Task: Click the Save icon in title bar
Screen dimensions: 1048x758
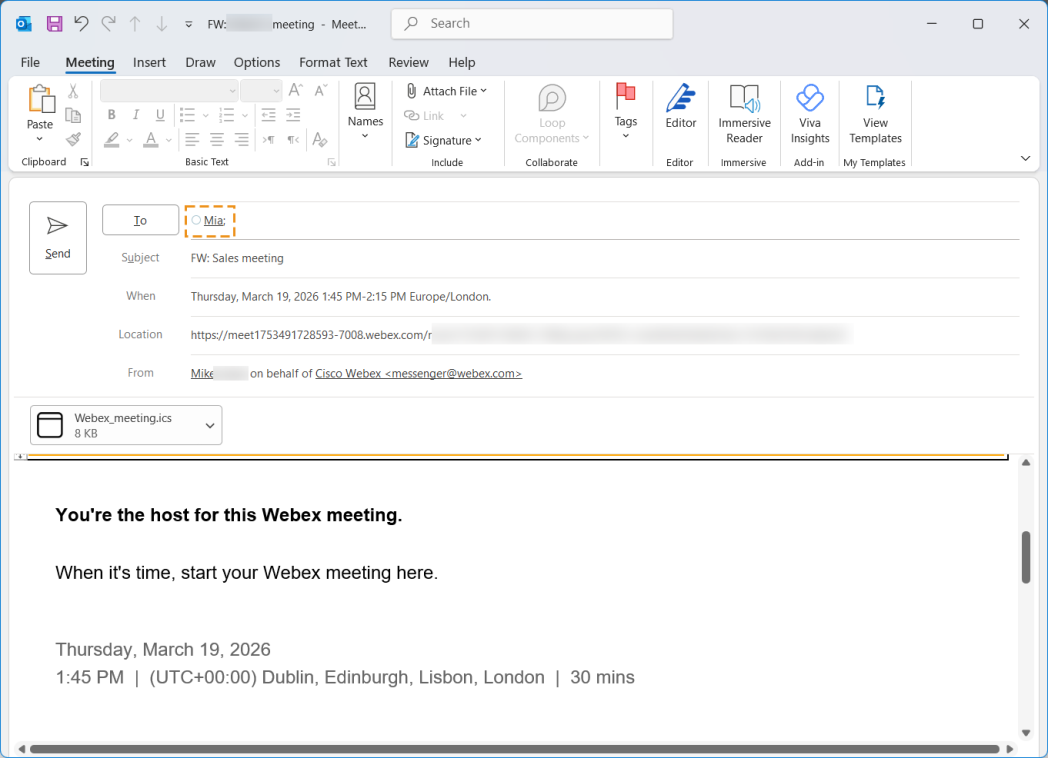Action: [x=54, y=24]
